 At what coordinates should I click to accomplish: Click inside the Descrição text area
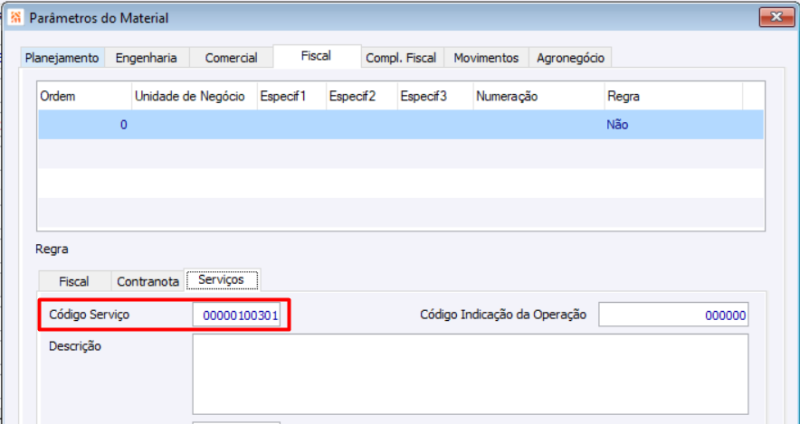click(470, 374)
